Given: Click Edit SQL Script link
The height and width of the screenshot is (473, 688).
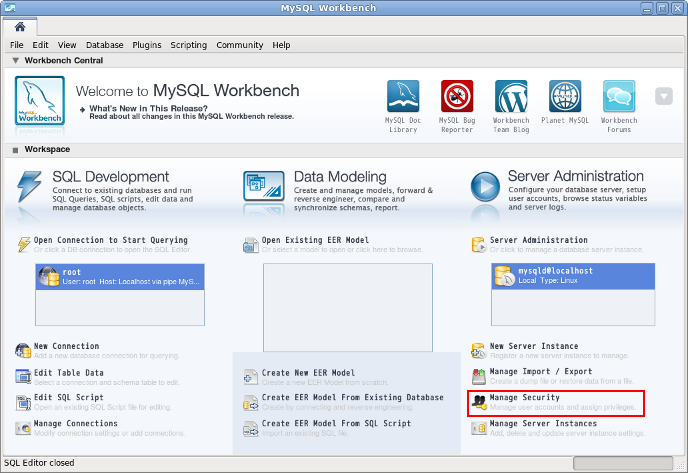Looking at the screenshot, I should [68, 397].
